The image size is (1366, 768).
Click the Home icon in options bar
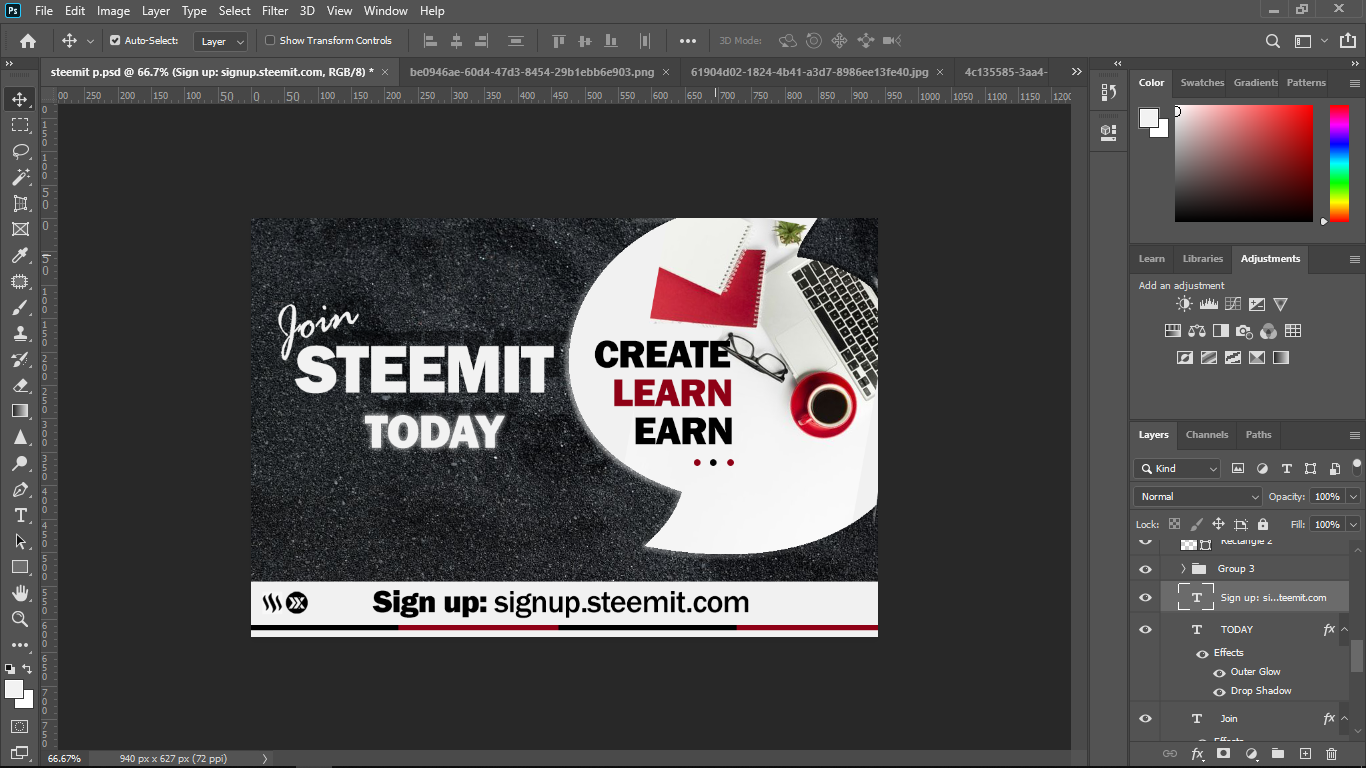coord(28,41)
